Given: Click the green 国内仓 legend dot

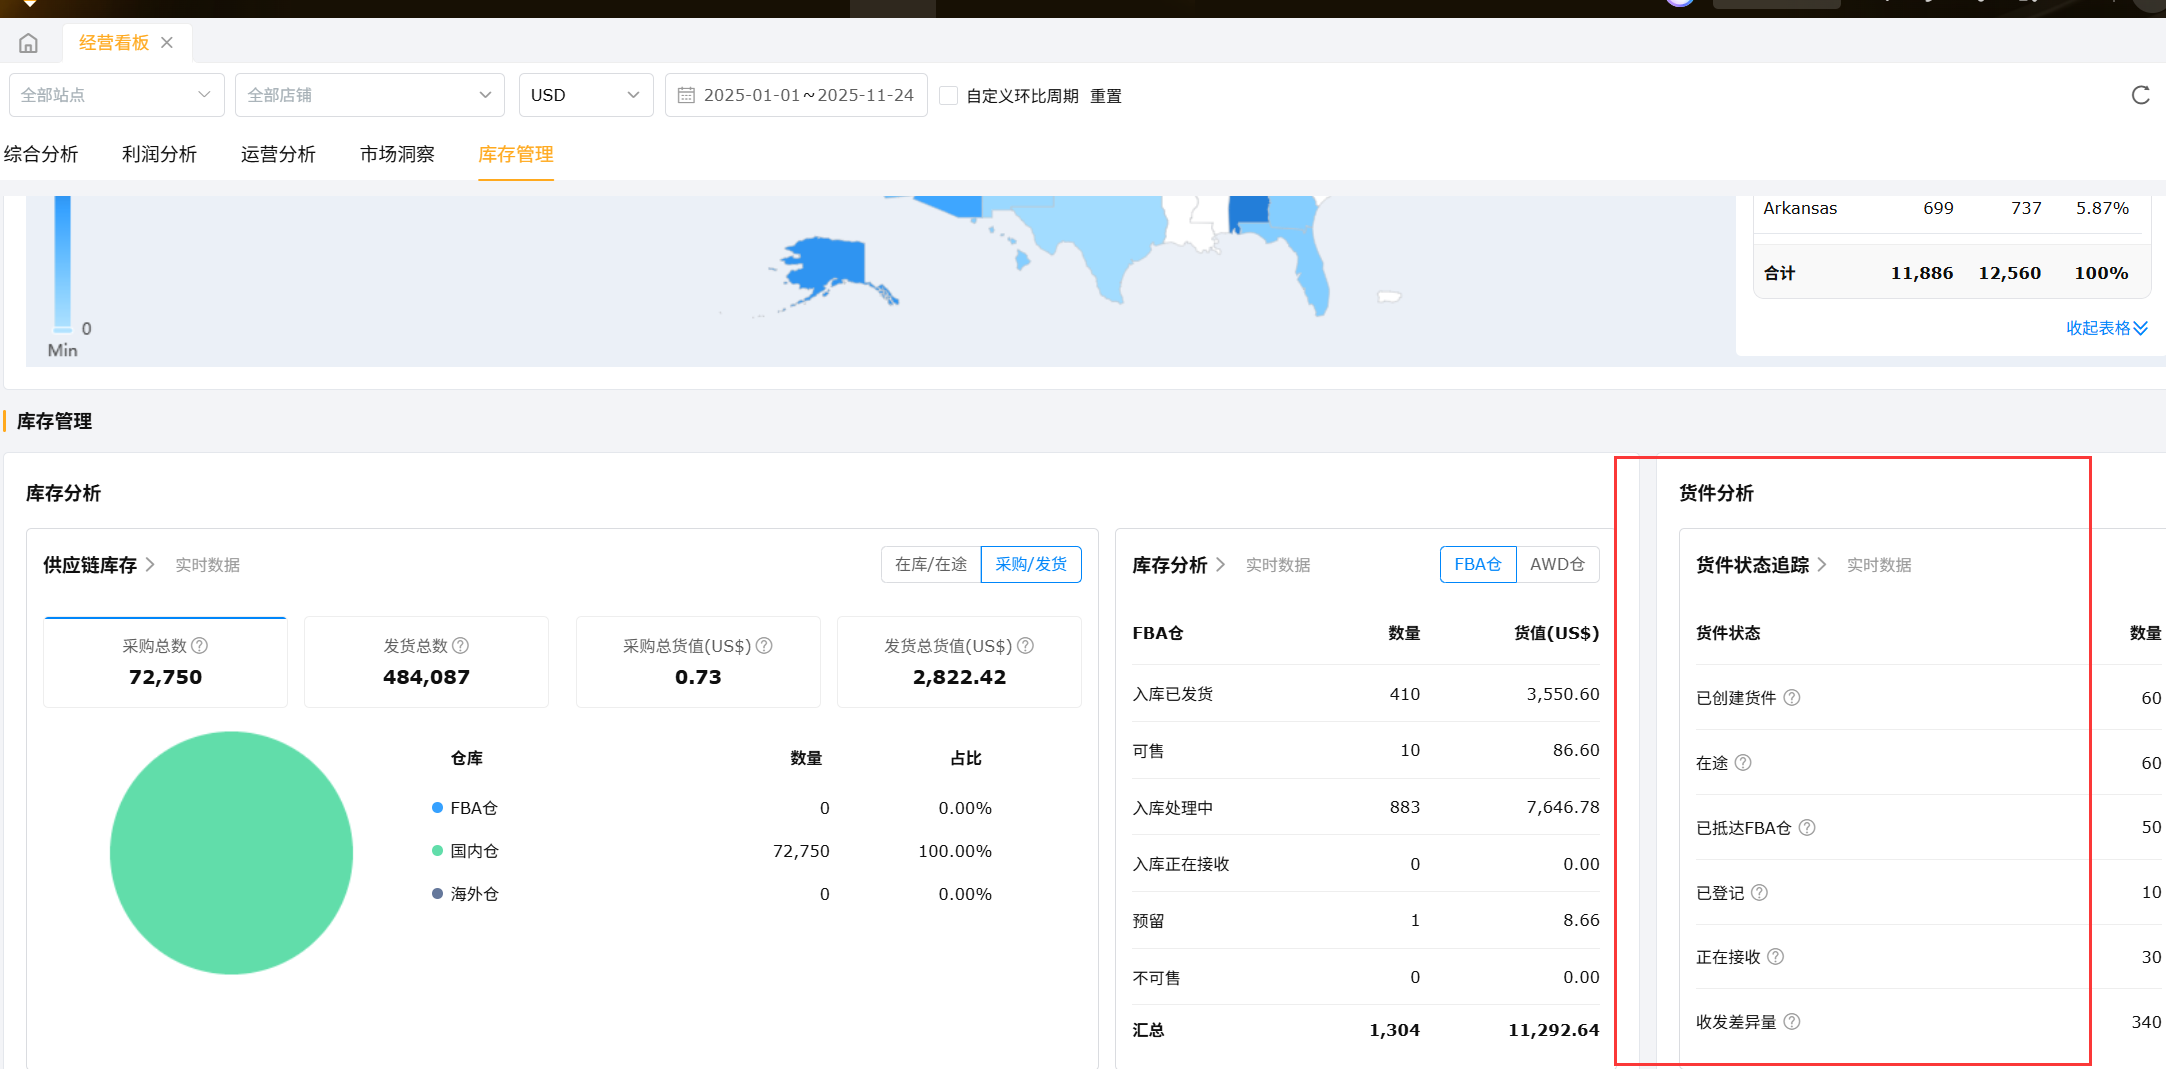Looking at the screenshot, I should tap(437, 851).
